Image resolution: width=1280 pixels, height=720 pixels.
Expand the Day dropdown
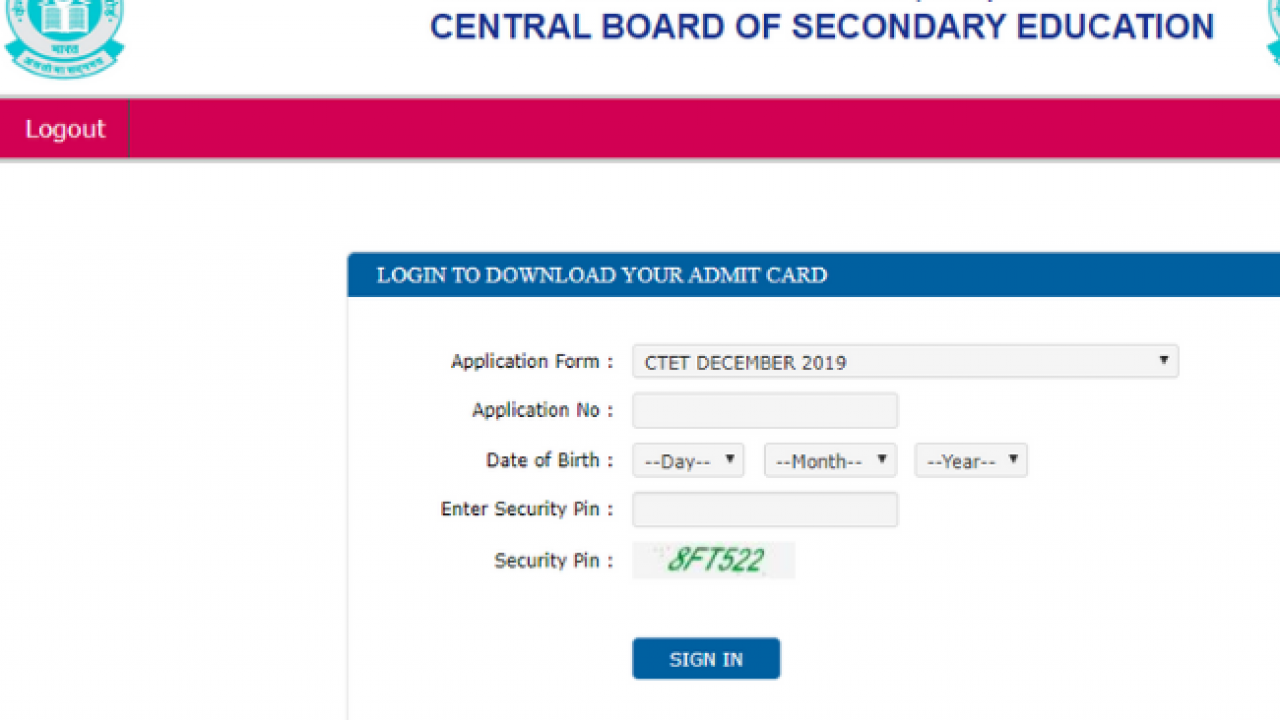tap(688, 461)
